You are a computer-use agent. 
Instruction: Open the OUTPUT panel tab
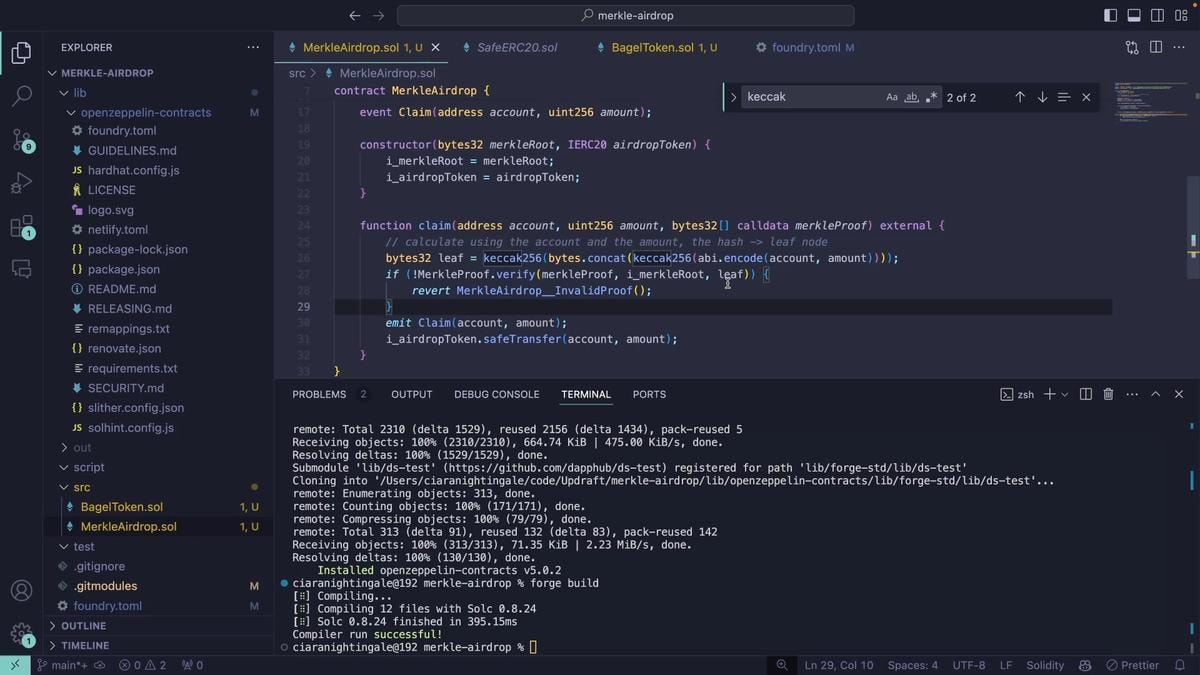coord(412,394)
